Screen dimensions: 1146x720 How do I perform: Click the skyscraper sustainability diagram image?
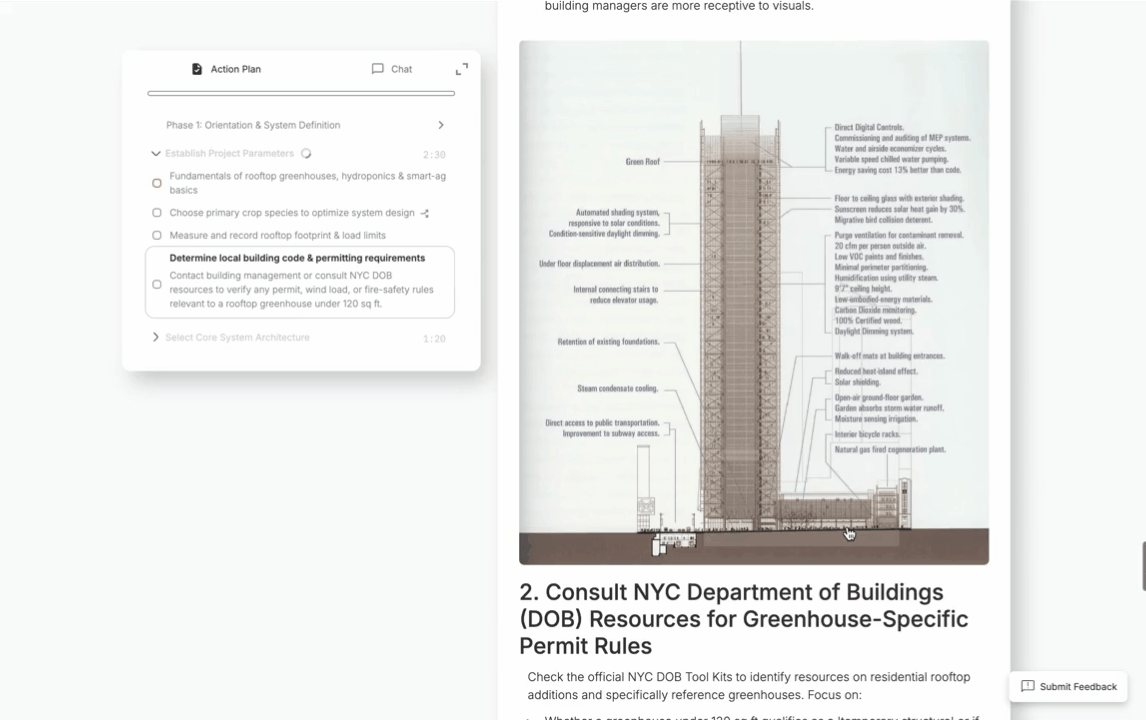[754, 303]
